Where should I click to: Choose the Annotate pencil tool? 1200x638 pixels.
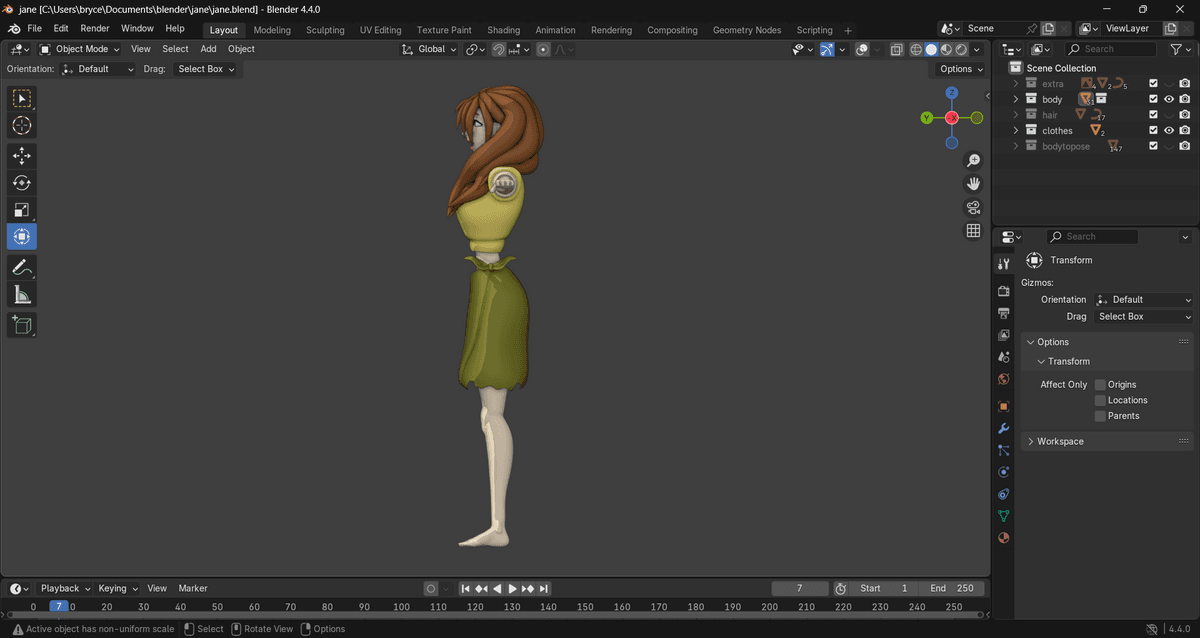click(22, 267)
